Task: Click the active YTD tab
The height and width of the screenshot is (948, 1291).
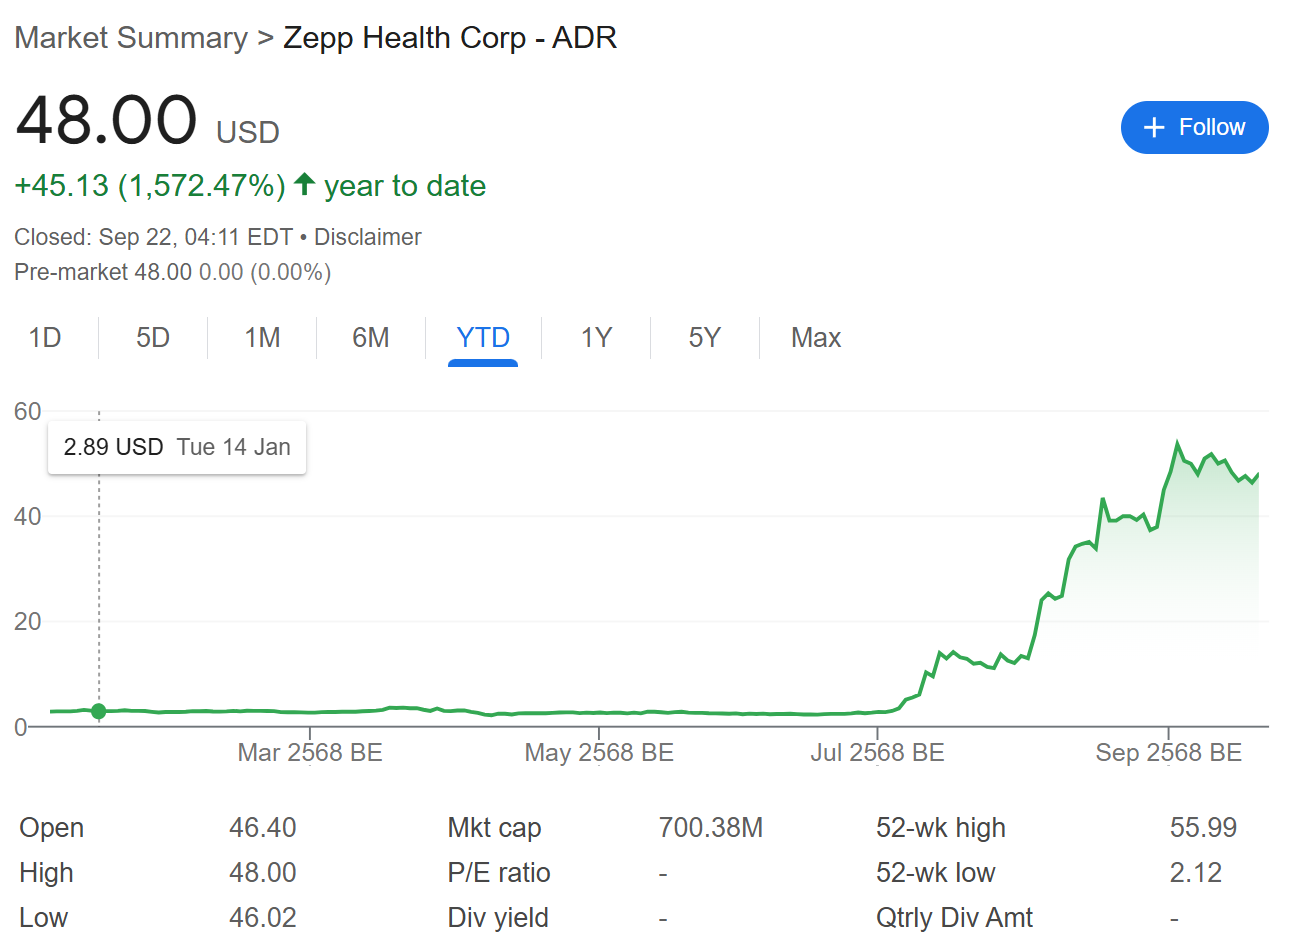Action: [483, 338]
